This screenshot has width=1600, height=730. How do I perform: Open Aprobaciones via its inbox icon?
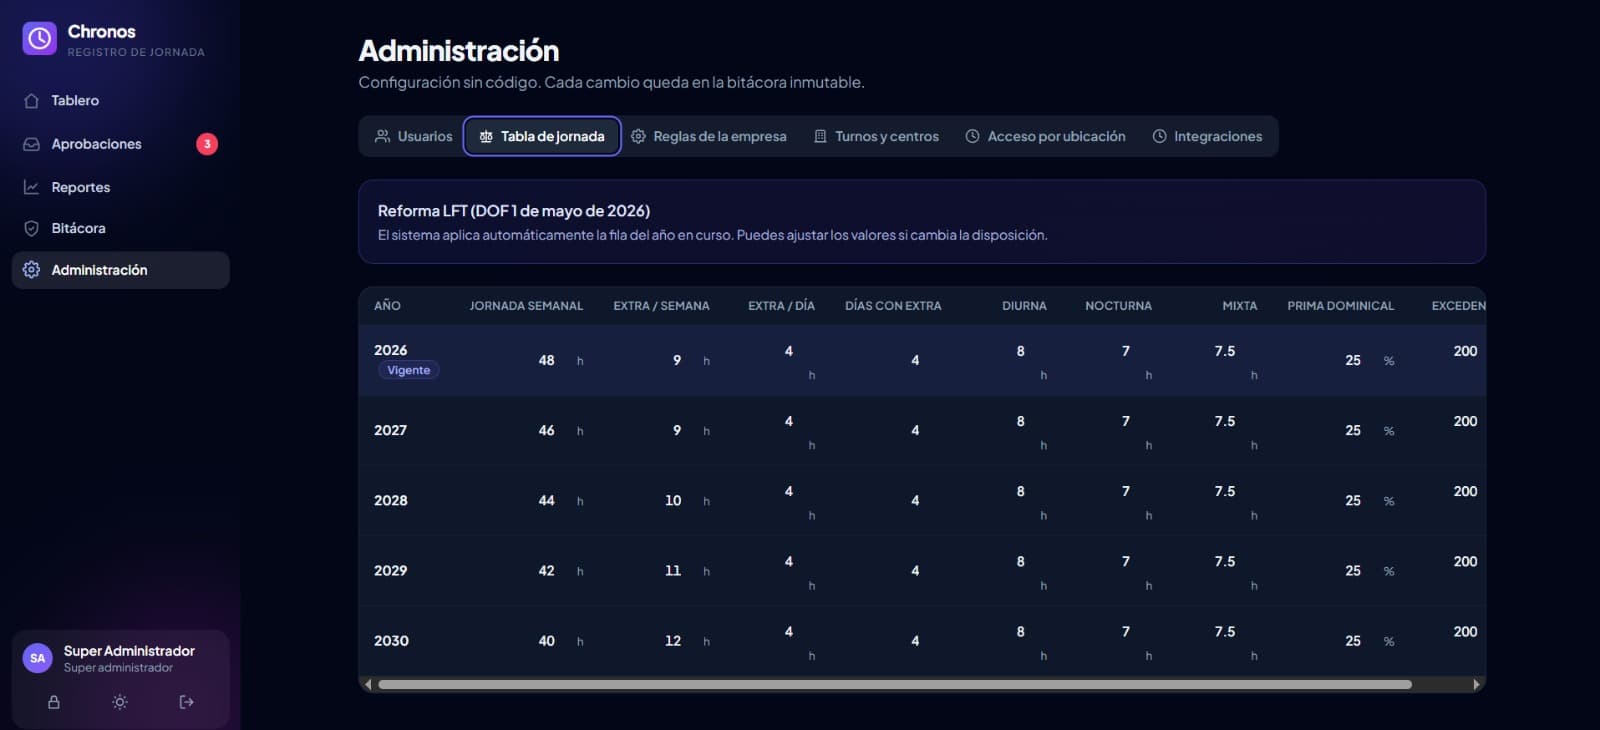[x=31, y=144]
